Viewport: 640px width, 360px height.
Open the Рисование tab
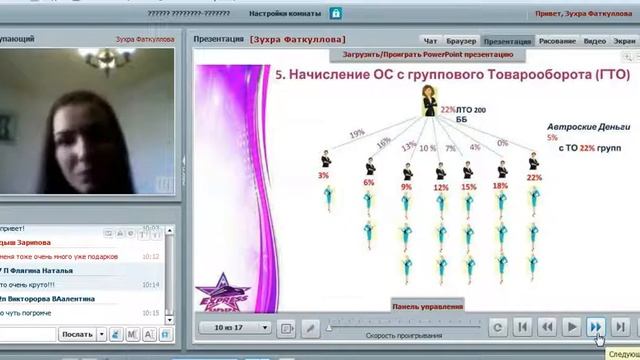(557, 41)
